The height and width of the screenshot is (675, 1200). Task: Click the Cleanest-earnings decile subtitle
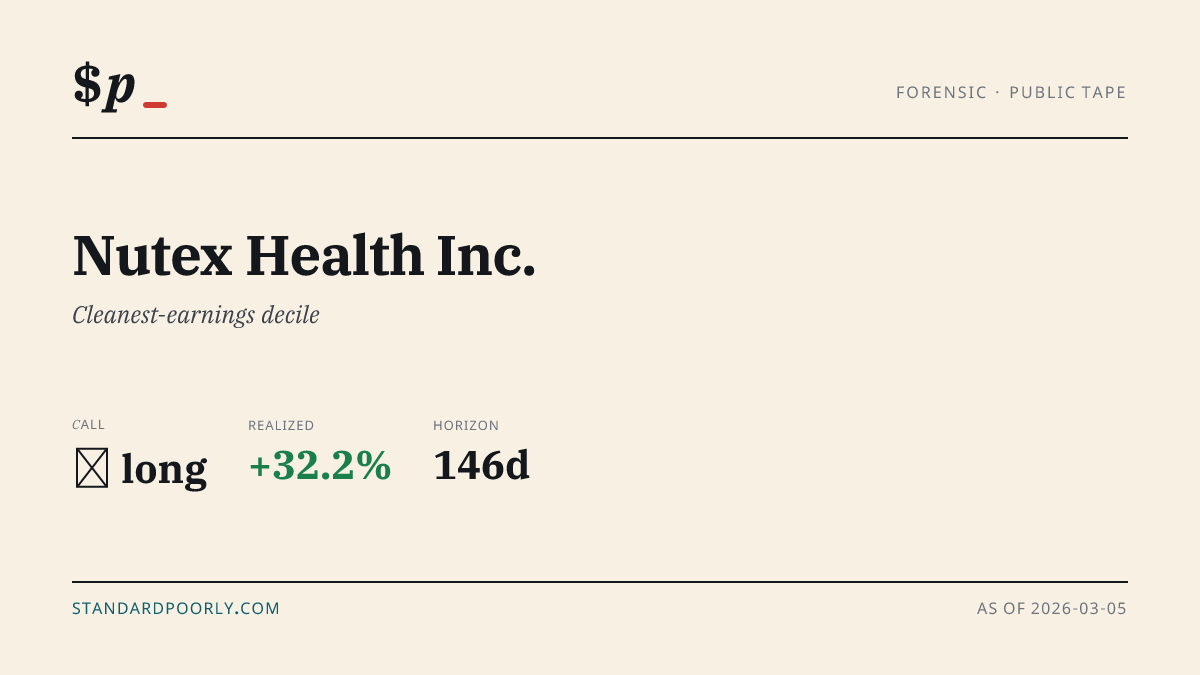(x=196, y=315)
